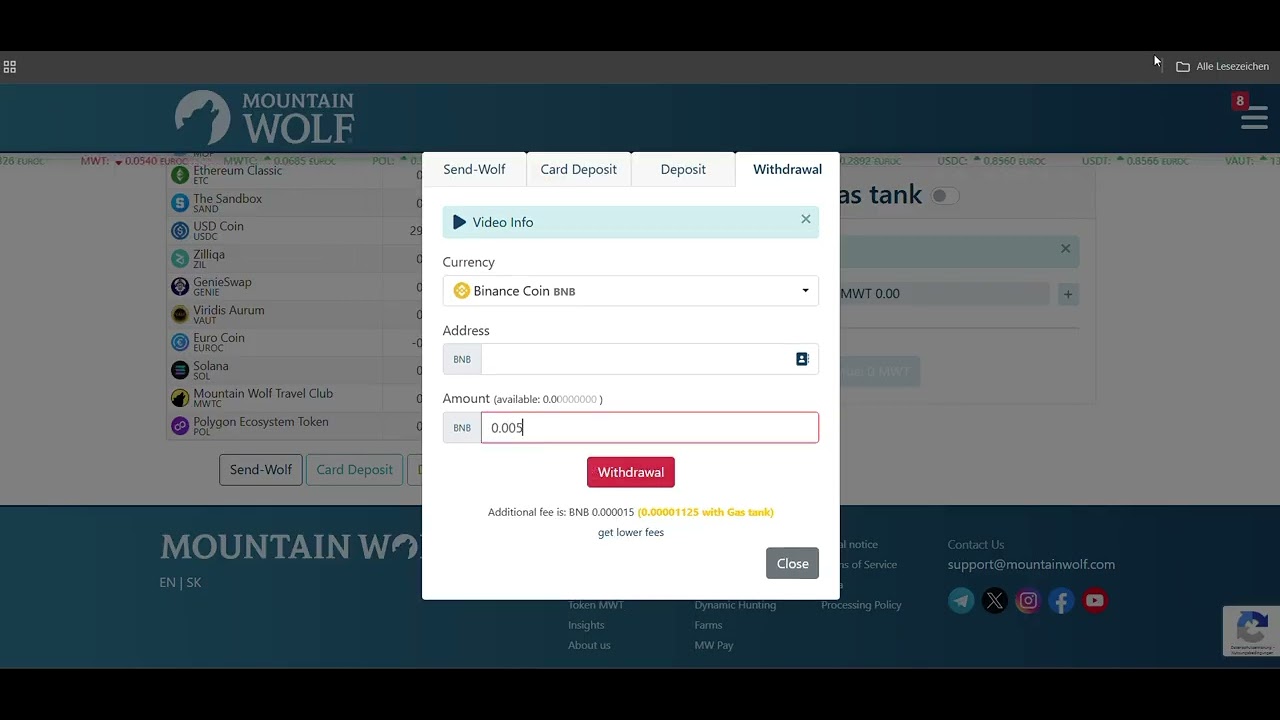The image size is (1280, 720).
Task: Close the withdrawal dialog
Action: click(x=793, y=563)
